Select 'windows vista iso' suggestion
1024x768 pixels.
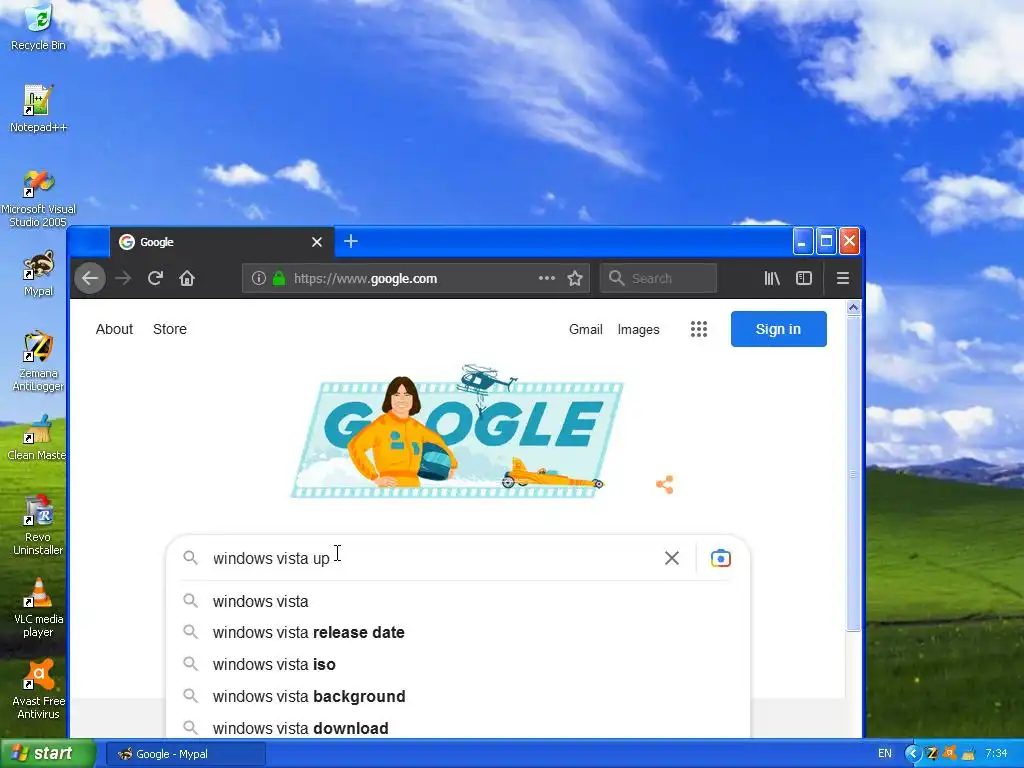(457, 665)
